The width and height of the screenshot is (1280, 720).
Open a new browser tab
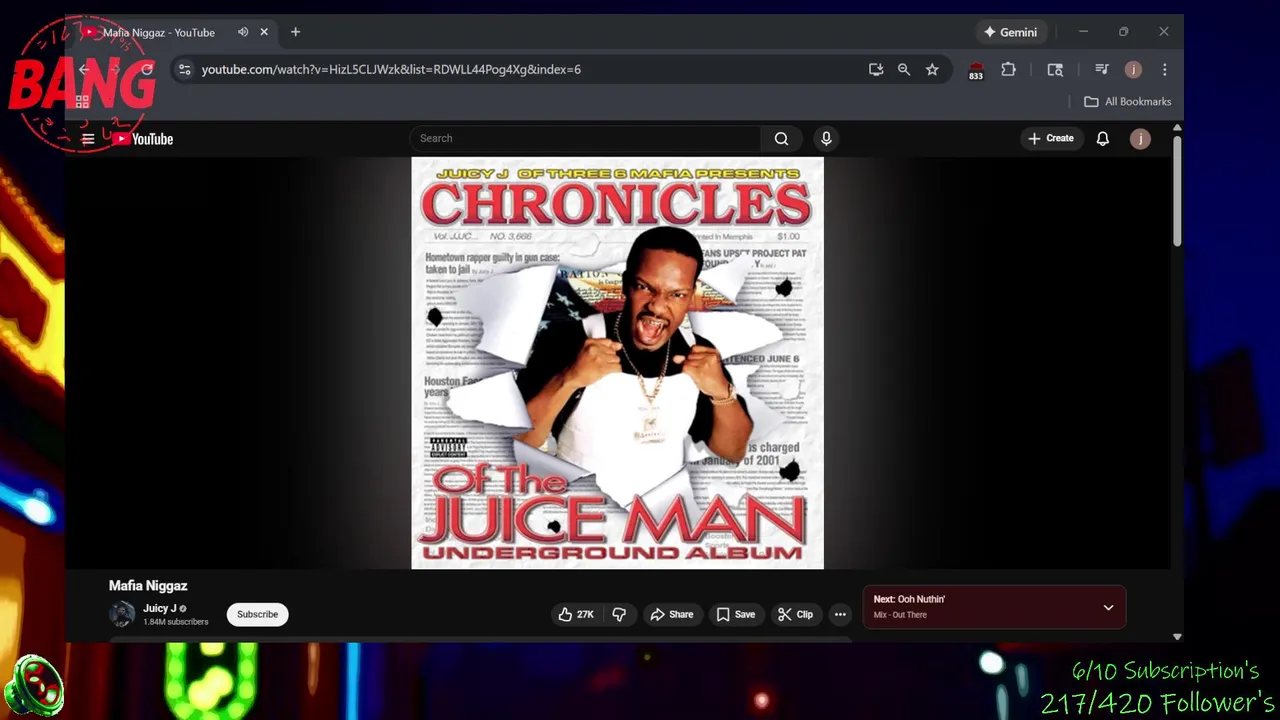click(x=295, y=32)
